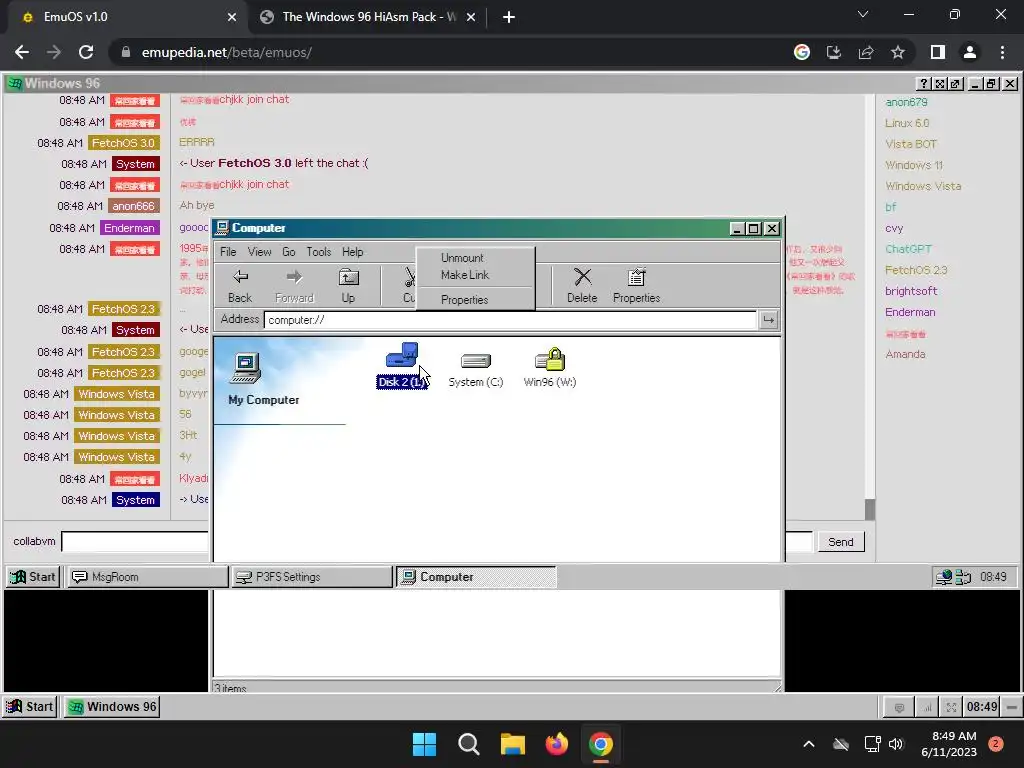Screen dimensions: 1024x768
Task: Click the expand fullscreen icon in EmuOS tray
Action: coord(952,707)
